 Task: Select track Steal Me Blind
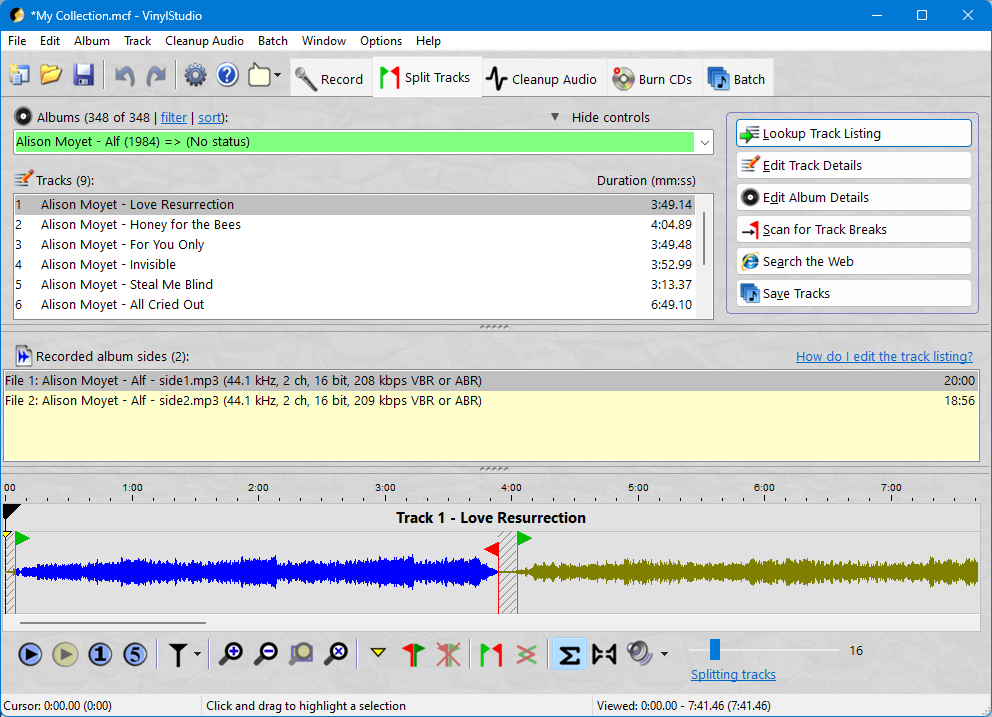(x=354, y=285)
